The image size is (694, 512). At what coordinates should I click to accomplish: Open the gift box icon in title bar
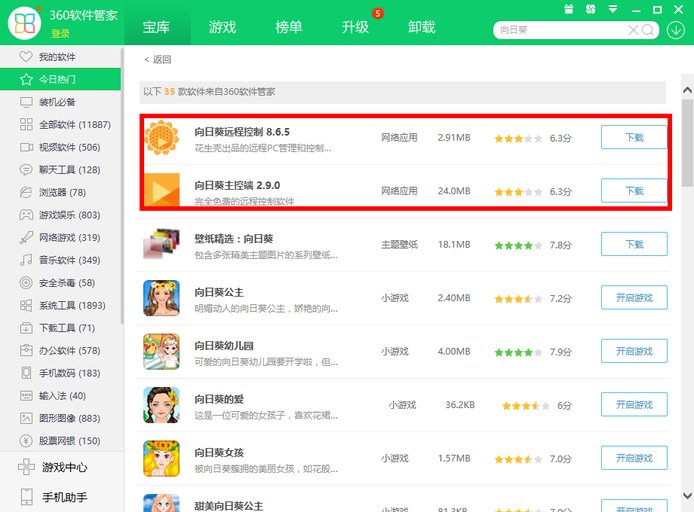pyautogui.click(x=569, y=9)
